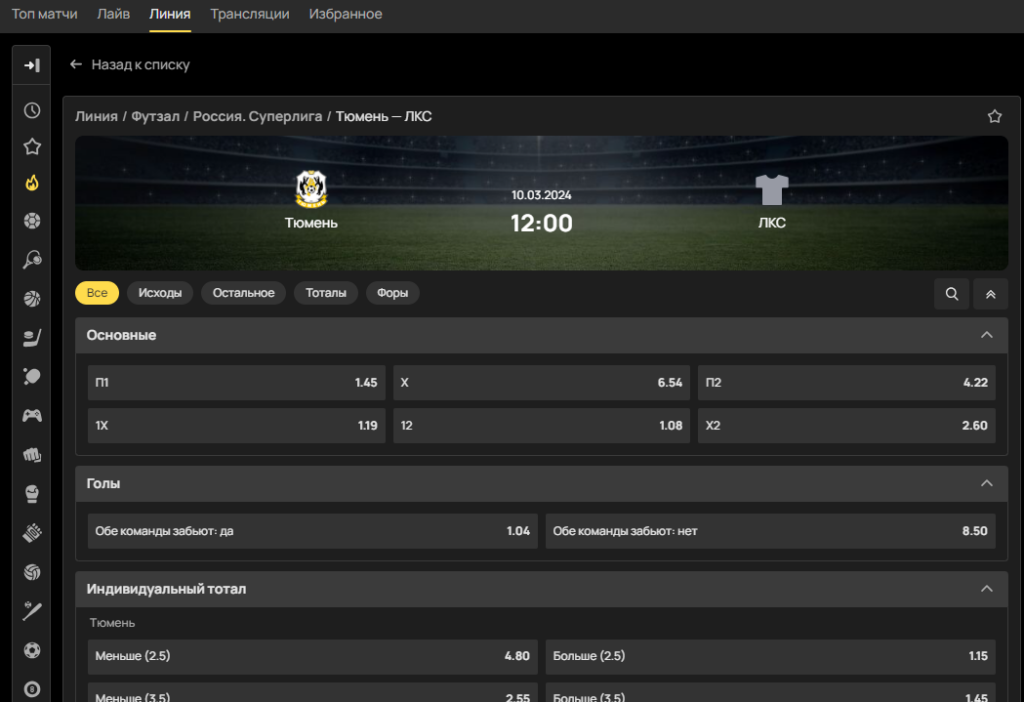Open favorites star in left sidebar
This screenshot has height=702, width=1024.
[x=31, y=146]
